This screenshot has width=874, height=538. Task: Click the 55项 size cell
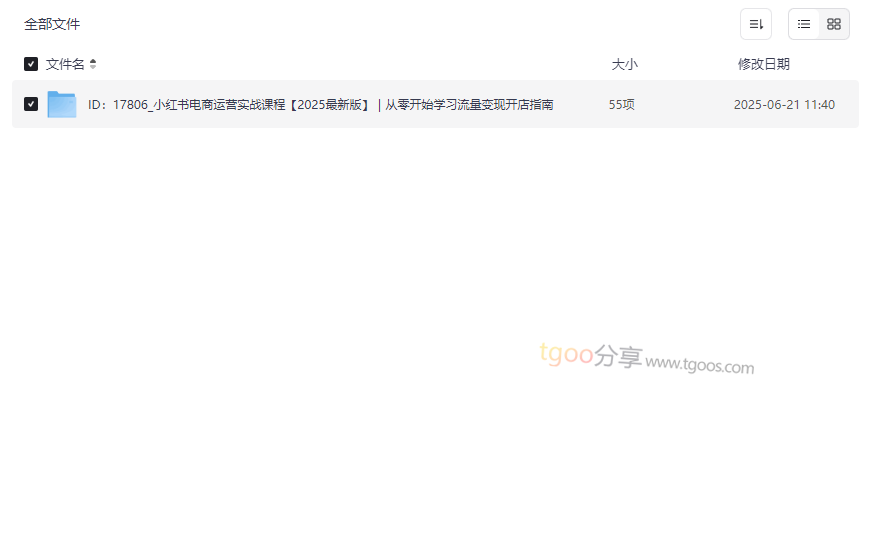pyautogui.click(x=621, y=105)
